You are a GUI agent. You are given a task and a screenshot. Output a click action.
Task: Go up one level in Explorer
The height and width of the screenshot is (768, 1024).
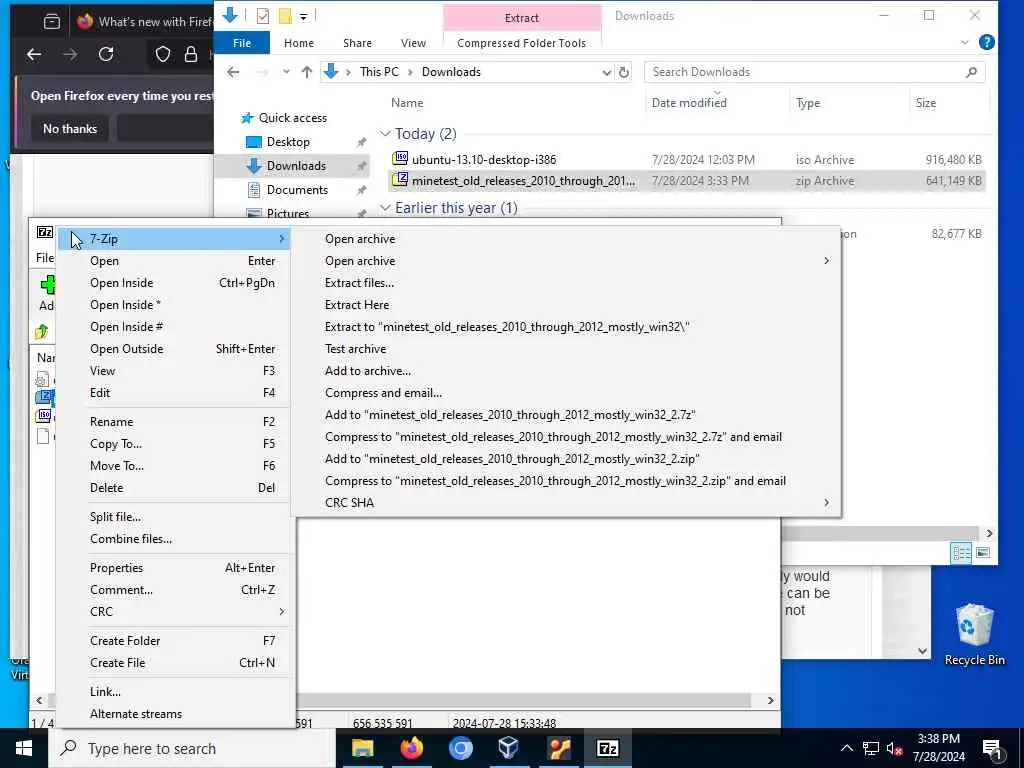point(306,72)
